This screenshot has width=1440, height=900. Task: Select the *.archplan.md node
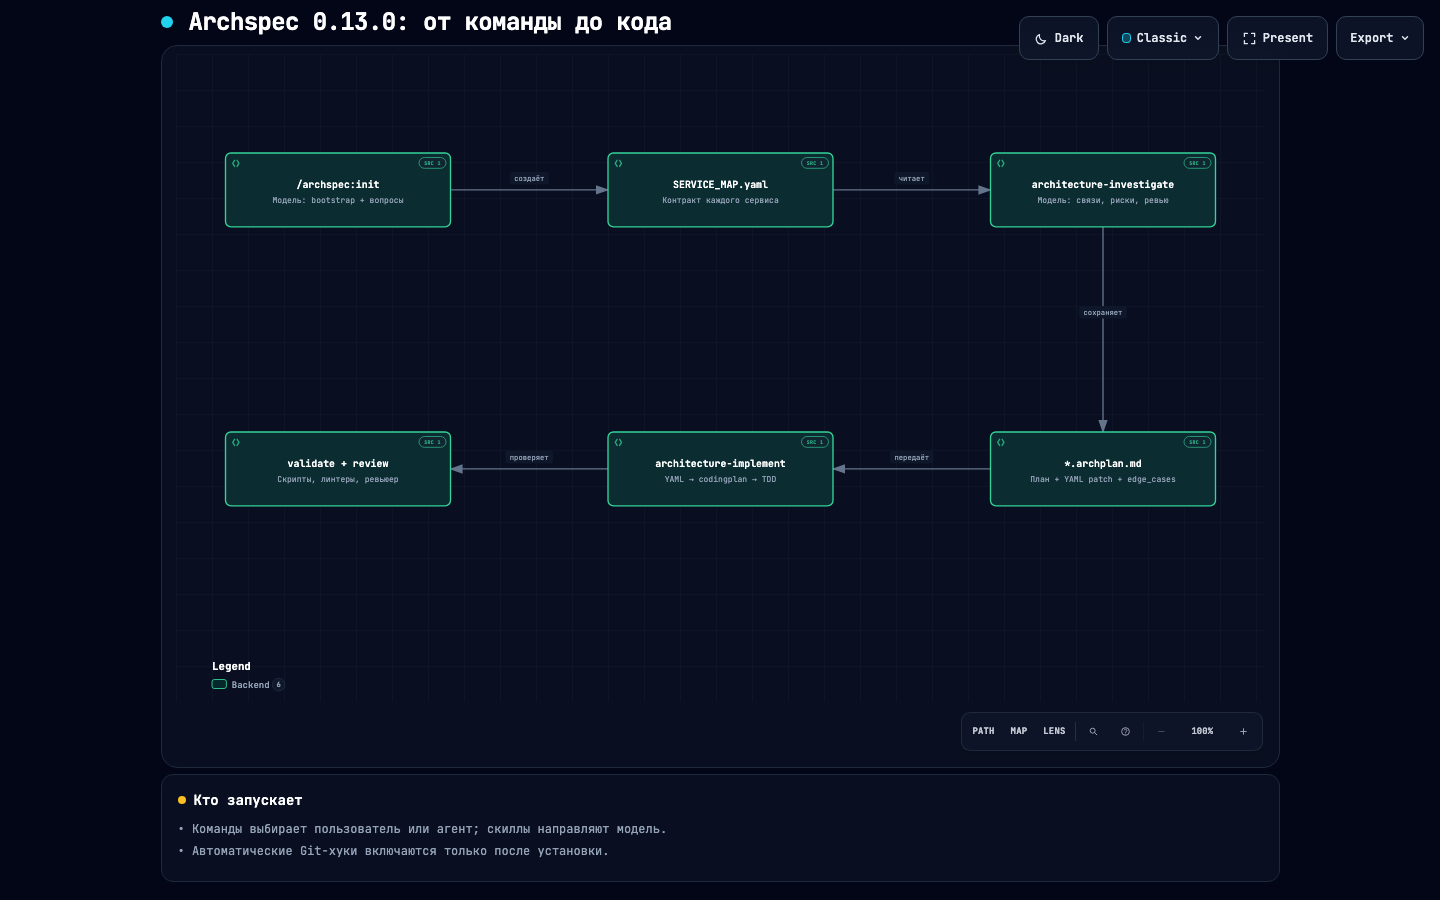1103,469
